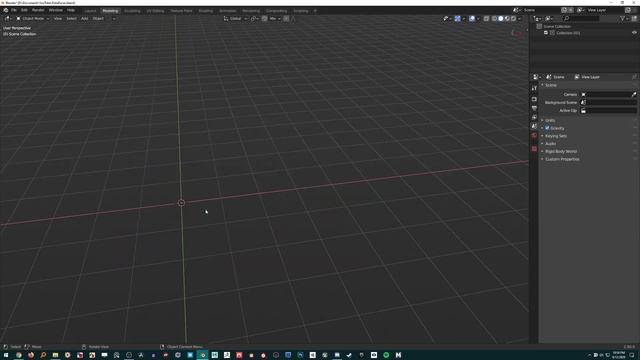Open the Window menu
Viewport: 640px width, 360px height.
56,10
